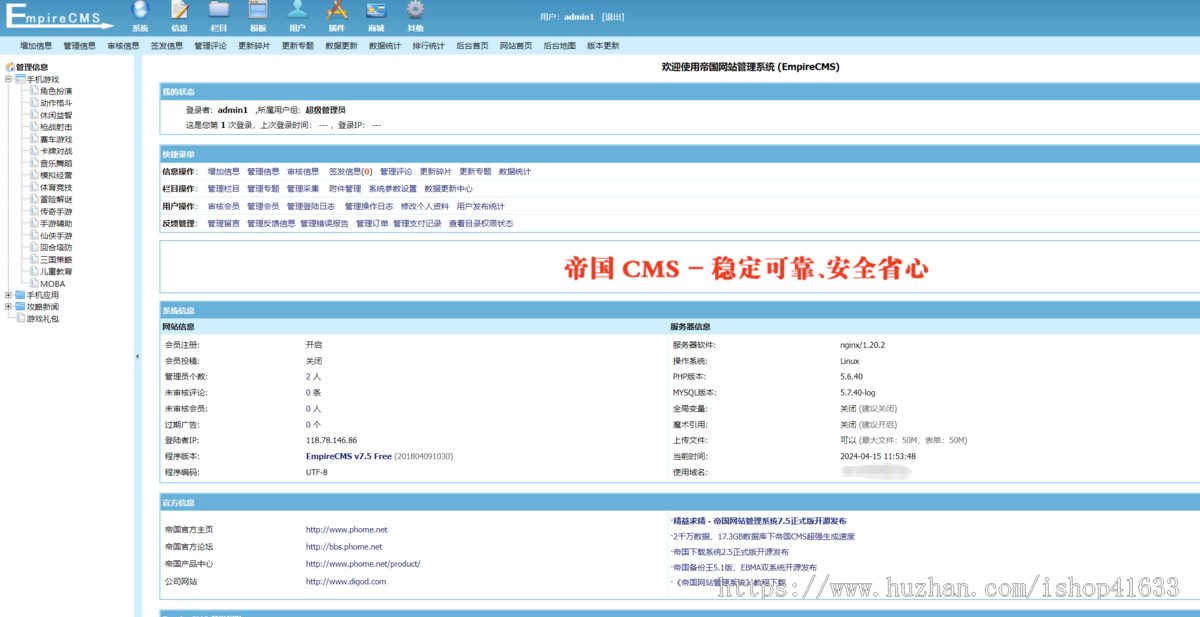The width and height of the screenshot is (1200, 617).
Task: Open the 用户 person icon in header
Action: [x=297, y=11]
